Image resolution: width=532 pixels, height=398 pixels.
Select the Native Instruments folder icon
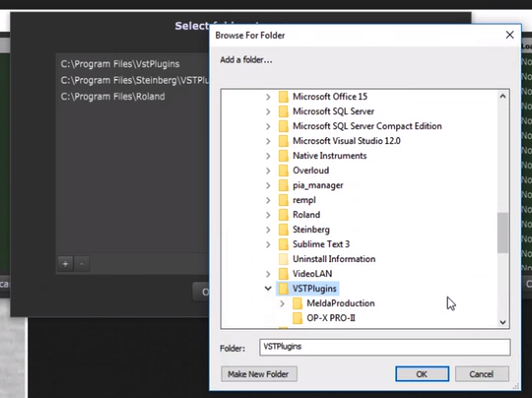coord(283,156)
